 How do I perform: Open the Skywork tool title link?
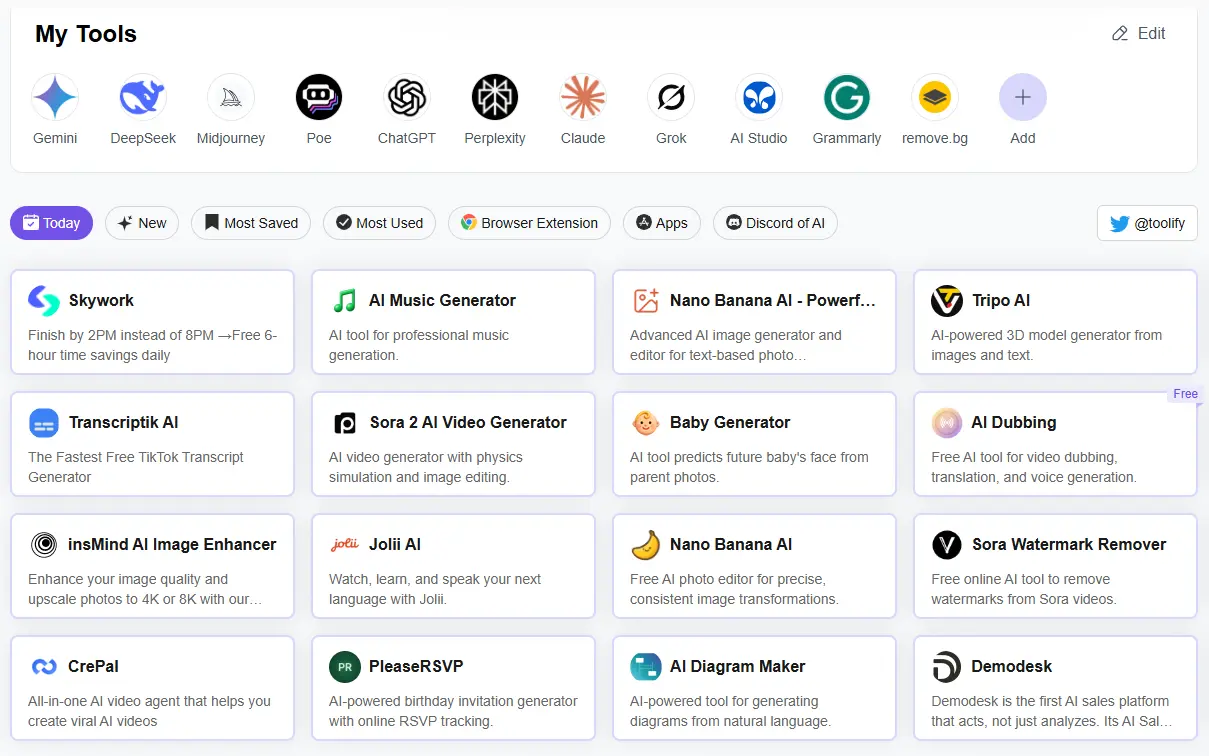[x=101, y=300]
